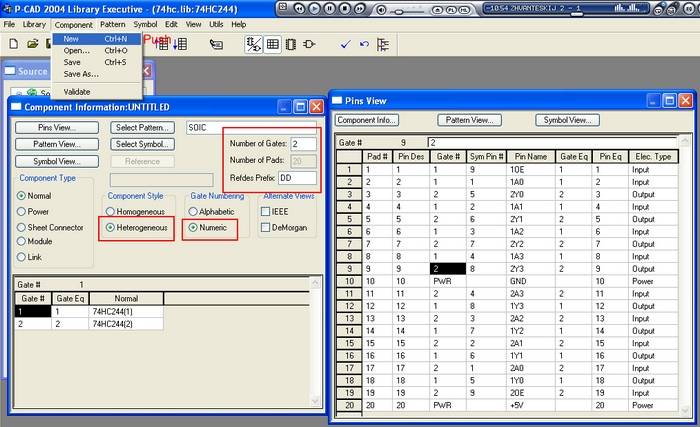Click the Select Pattern... button
700x427 pixels.
pos(143,127)
